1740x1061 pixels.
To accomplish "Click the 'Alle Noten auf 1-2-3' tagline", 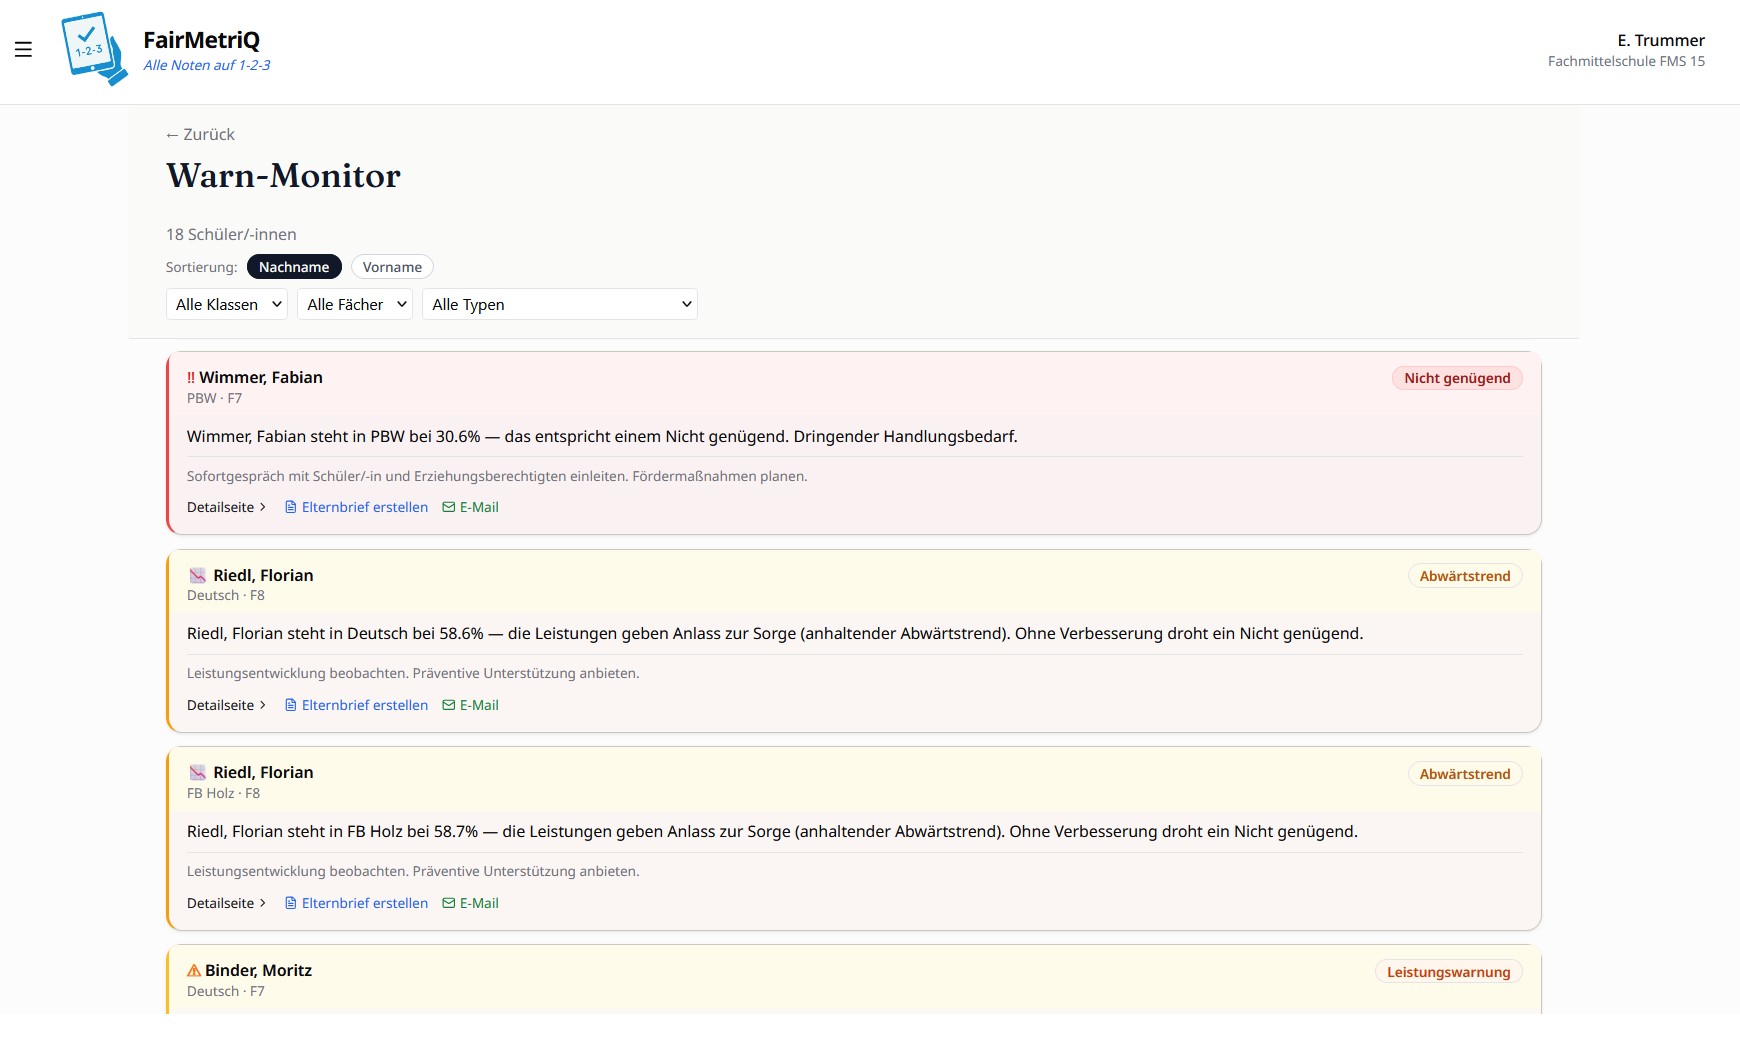I will coord(207,65).
